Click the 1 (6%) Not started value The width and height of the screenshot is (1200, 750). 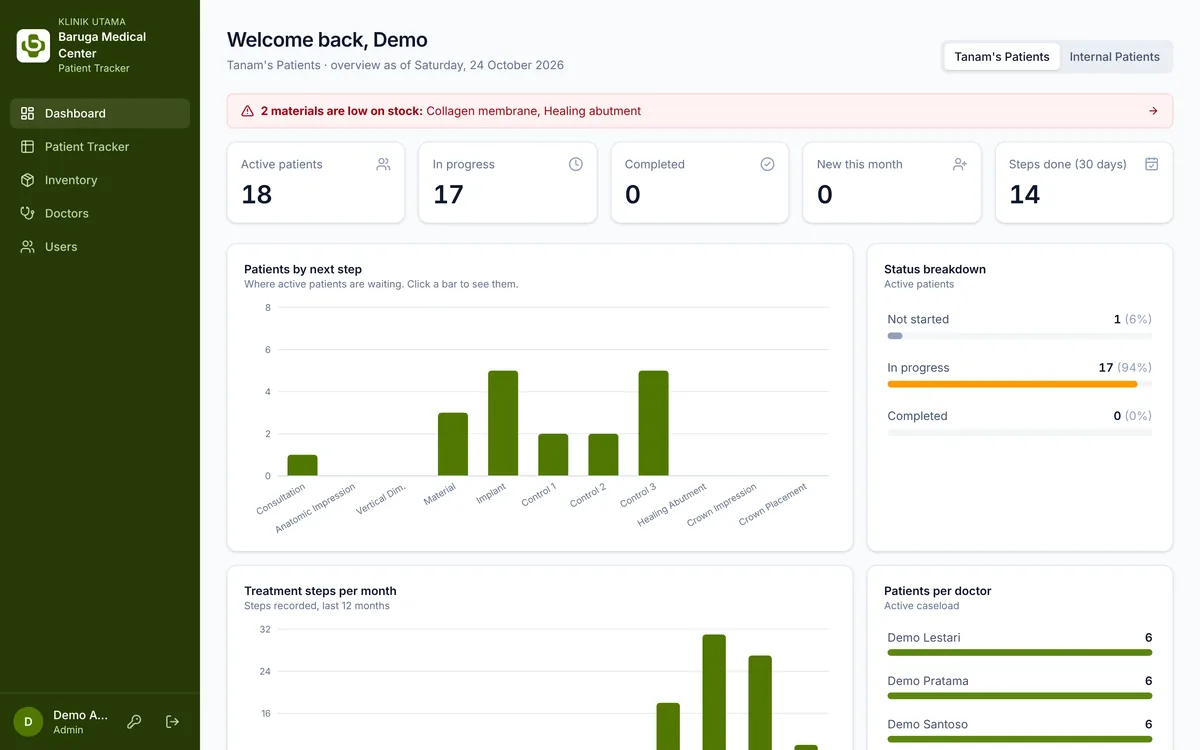click(x=1132, y=319)
